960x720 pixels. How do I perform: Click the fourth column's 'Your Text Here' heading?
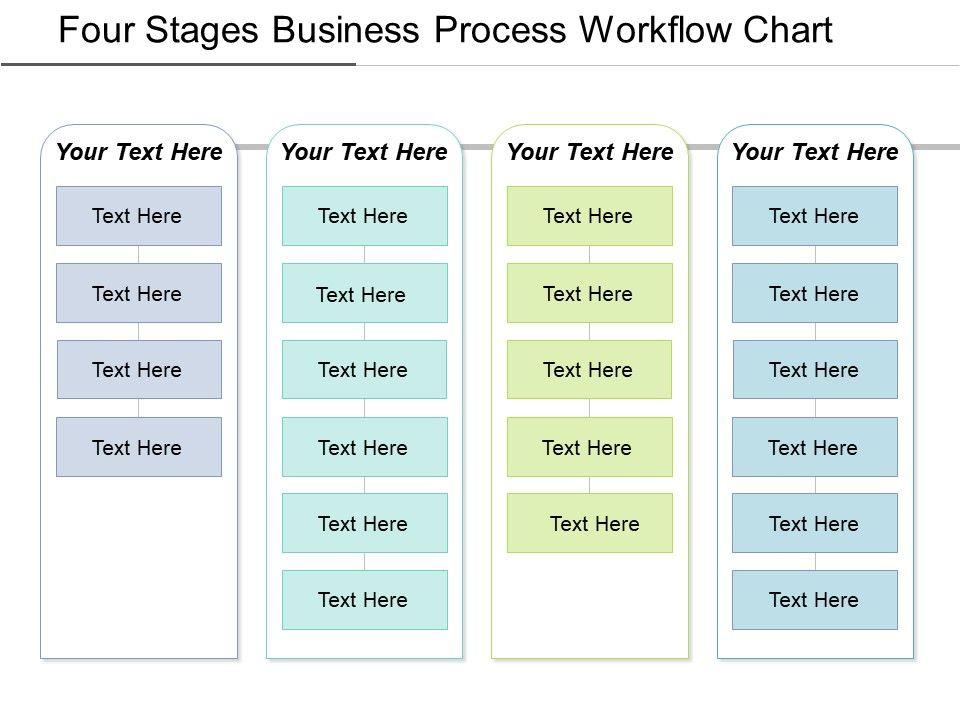point(815,152)
